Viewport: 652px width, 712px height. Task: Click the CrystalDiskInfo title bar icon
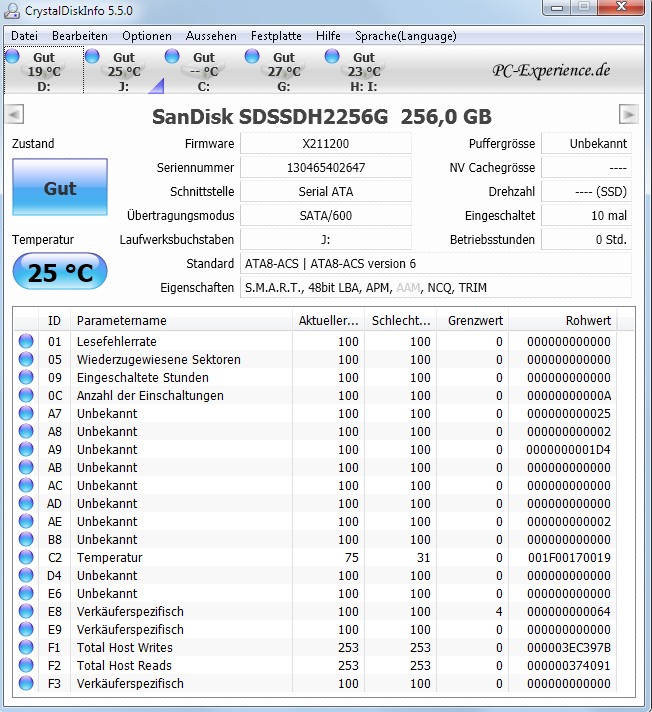pos(11,10)
